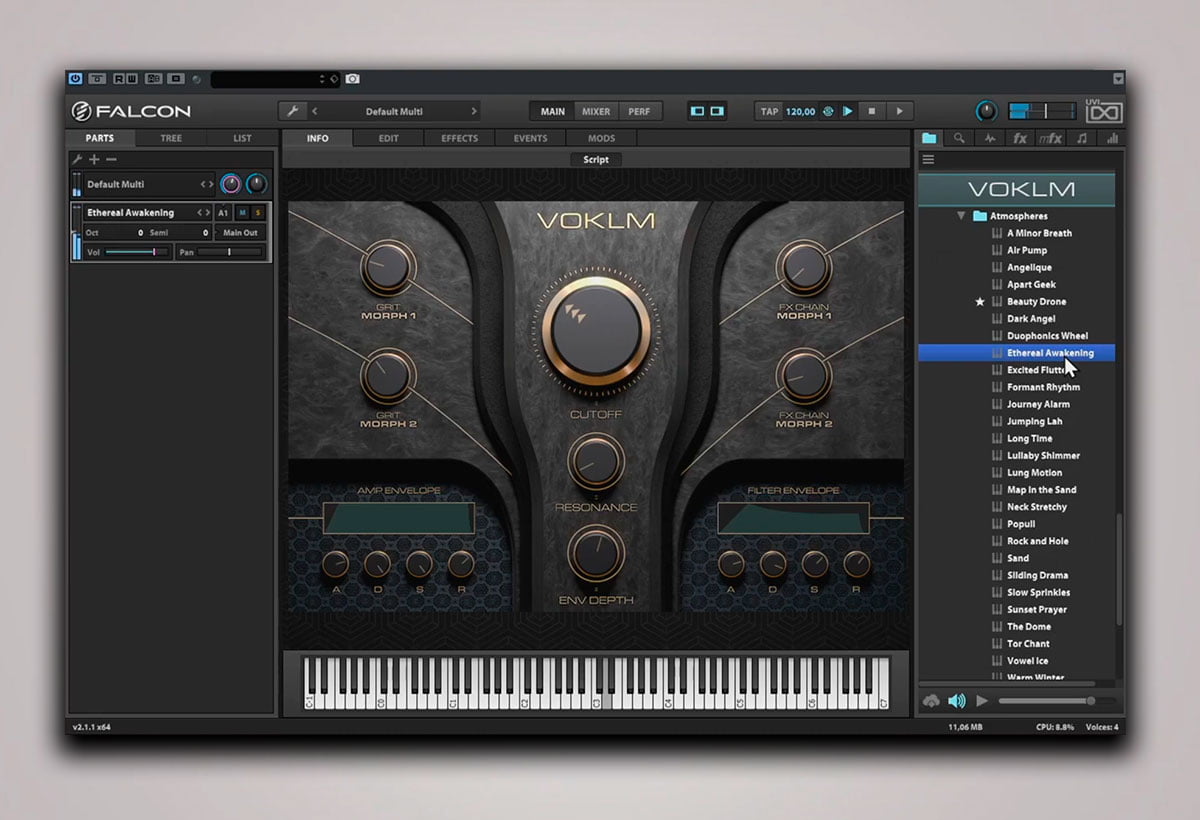Click the part Pan slider
The width and height of the screenshot is (1200, 820).
coord(229,252)
